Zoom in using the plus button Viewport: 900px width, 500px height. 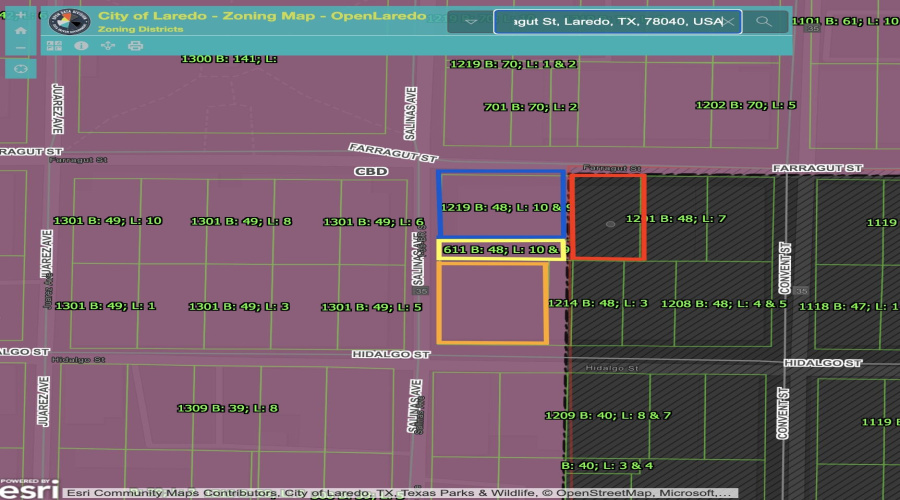point(20,15)
